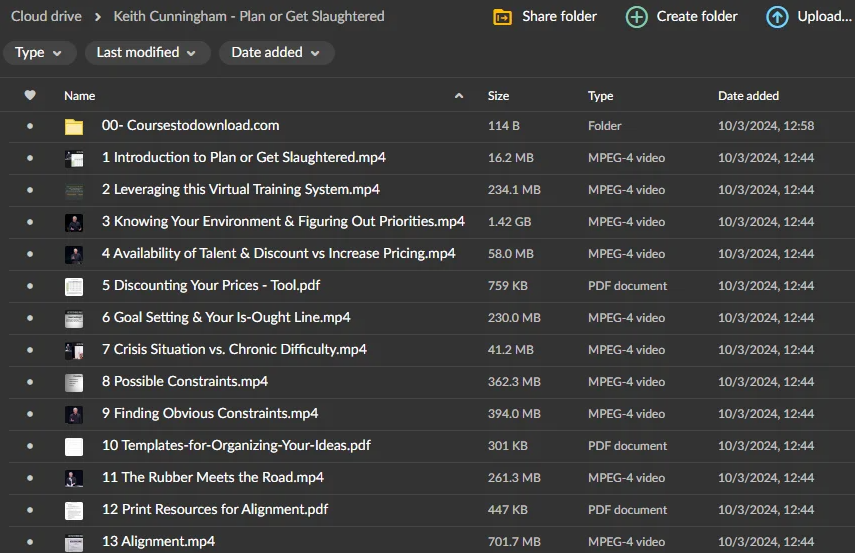
Task: Click the Templates-for-Organizing-Your-Ideas PDF file icon
Action: tap(74, 446)
